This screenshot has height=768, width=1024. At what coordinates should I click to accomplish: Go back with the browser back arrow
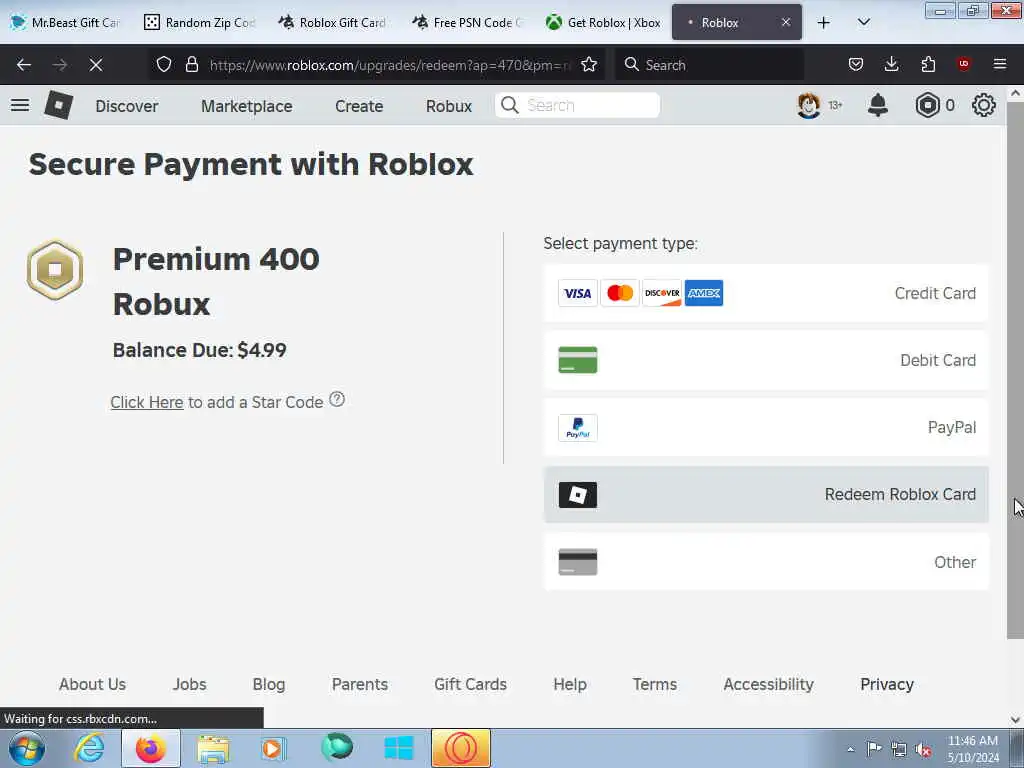point(24,65)
